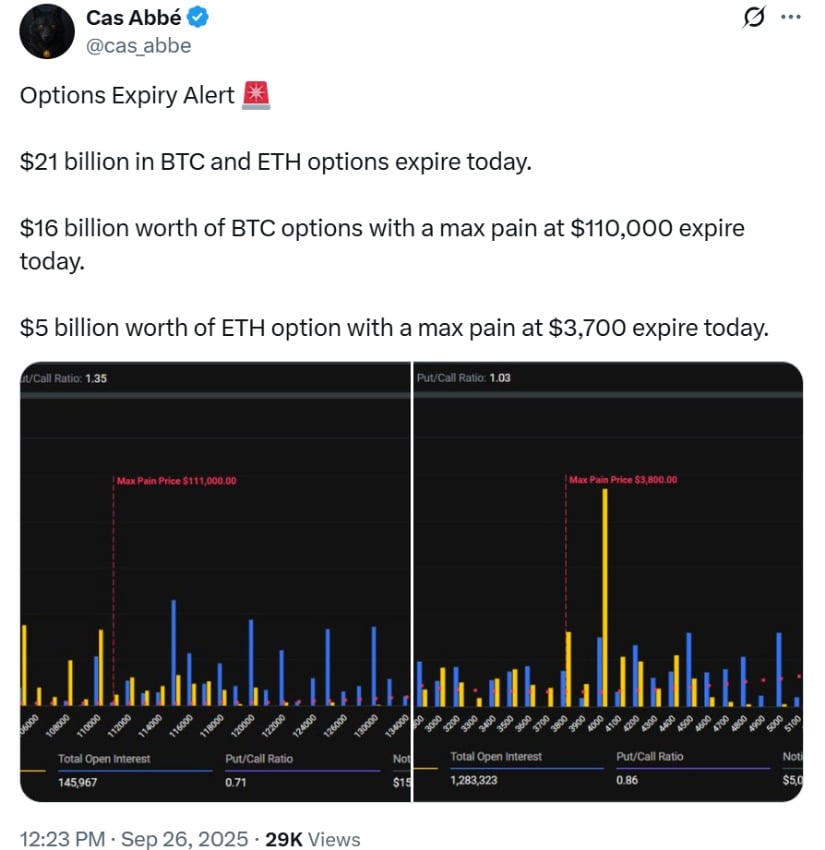Image resolution: width=825 pixels, height=850 pixels.
Task: Click the 12:23 PM Sep 26 timestamp
Action: click(x=134, y=839)
